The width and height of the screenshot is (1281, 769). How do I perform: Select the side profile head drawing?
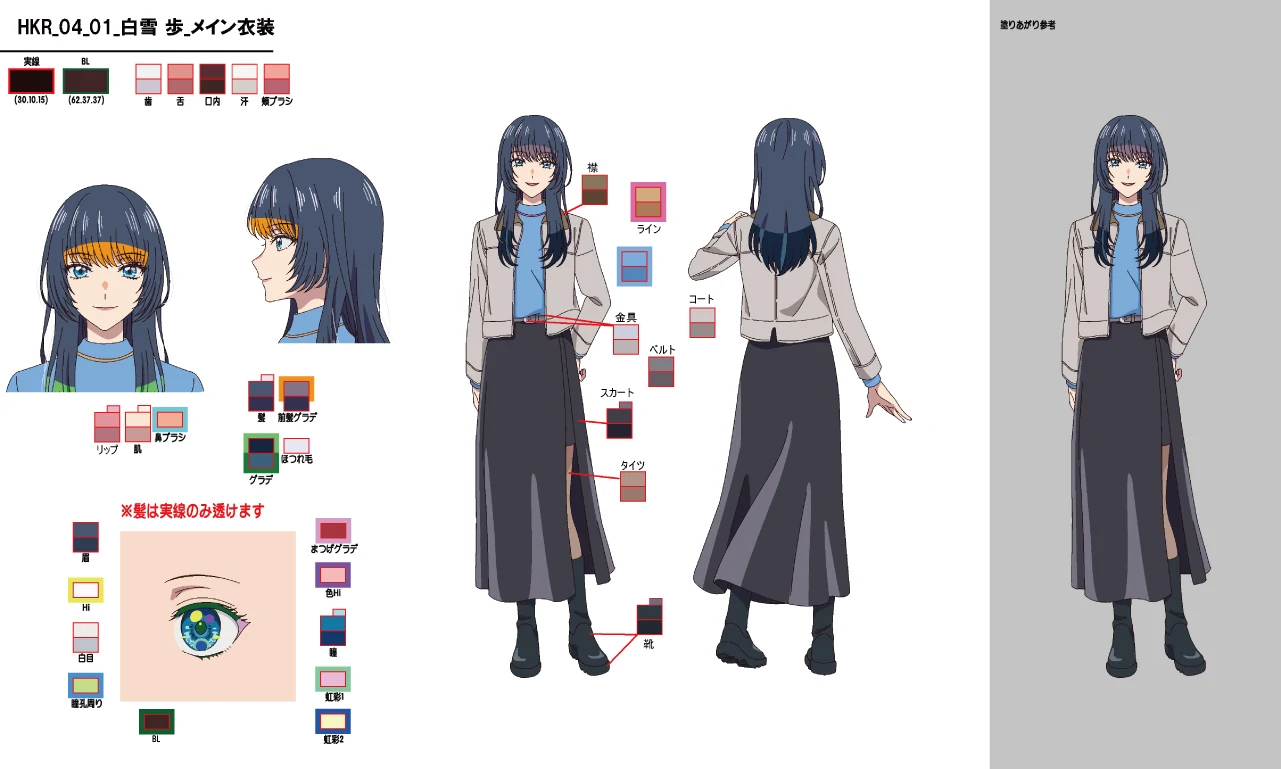[315, 255]
